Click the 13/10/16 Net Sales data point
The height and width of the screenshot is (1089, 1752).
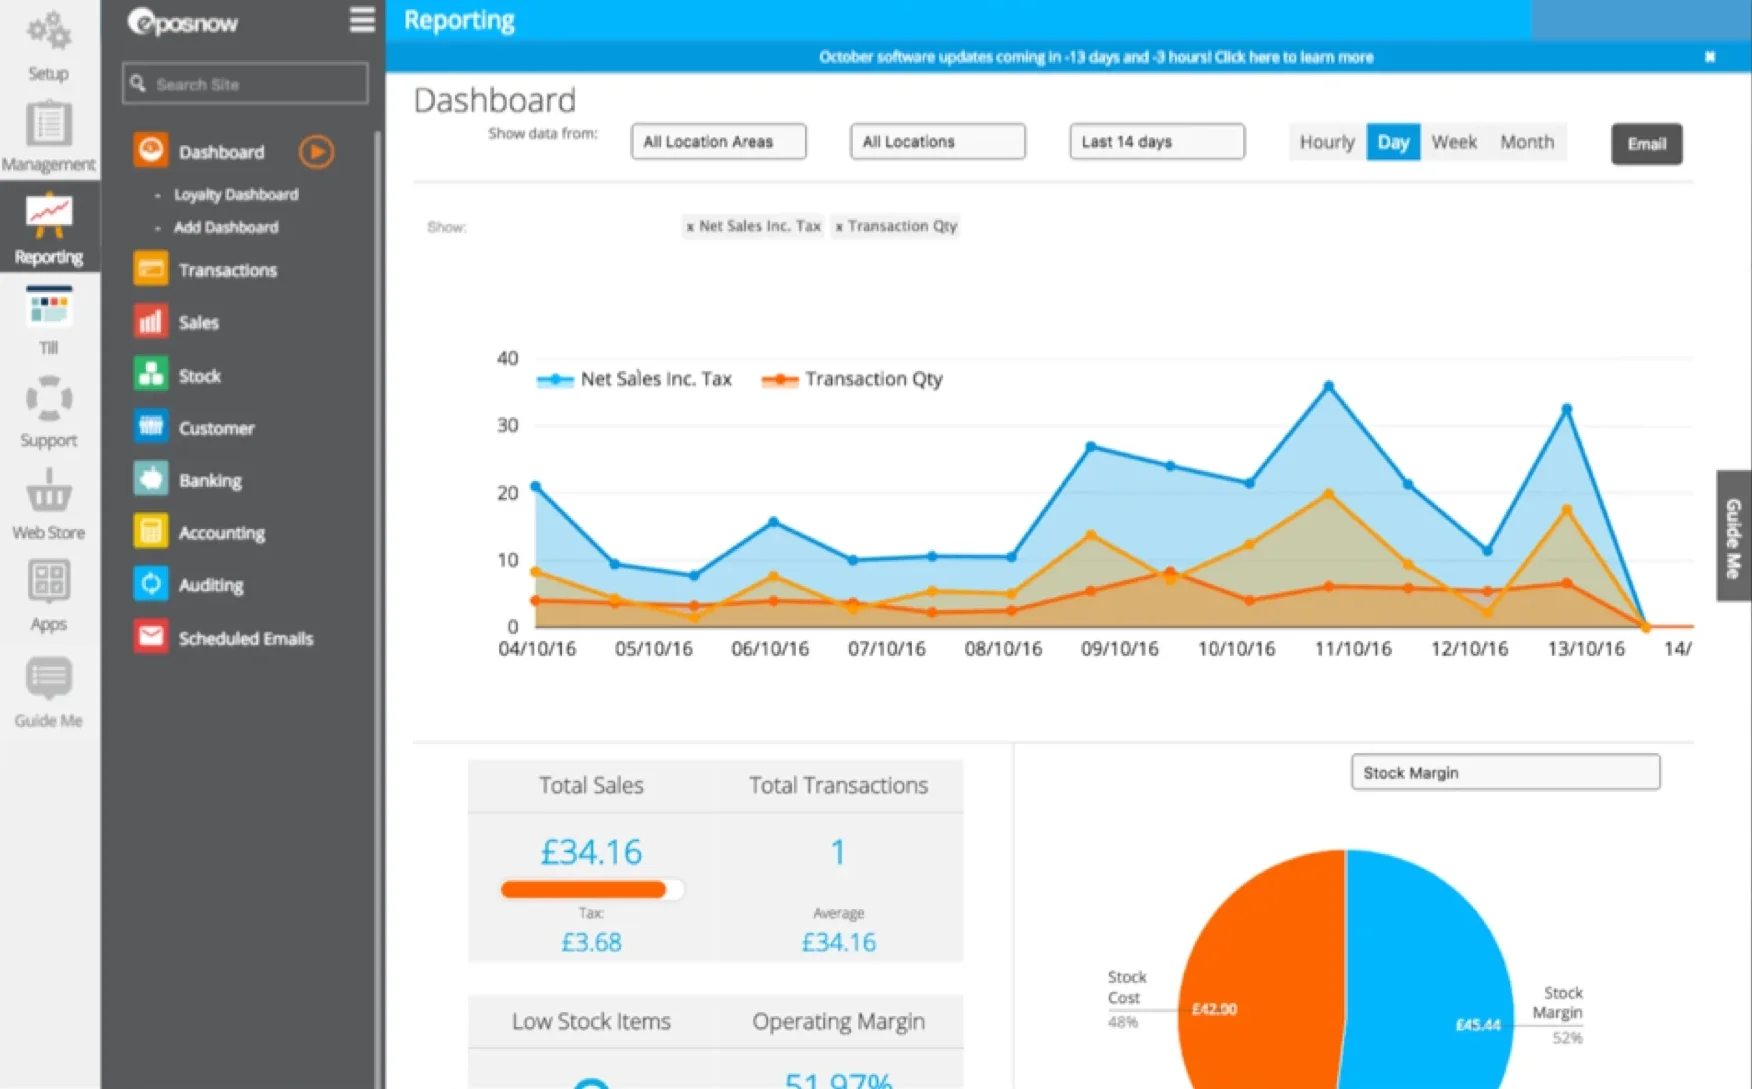[1566, 409]
